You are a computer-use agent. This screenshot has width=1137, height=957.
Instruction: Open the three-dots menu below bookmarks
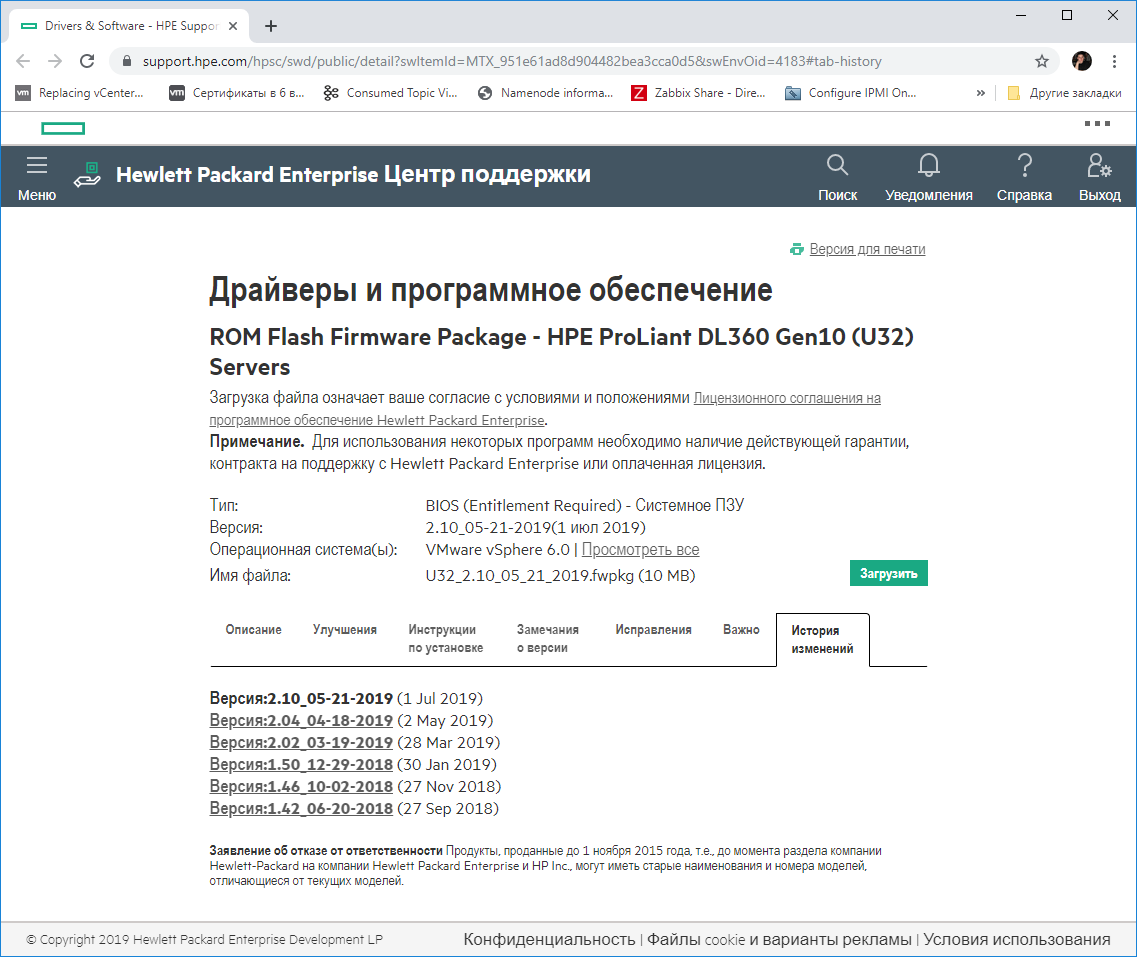[x=1097, y=123]
